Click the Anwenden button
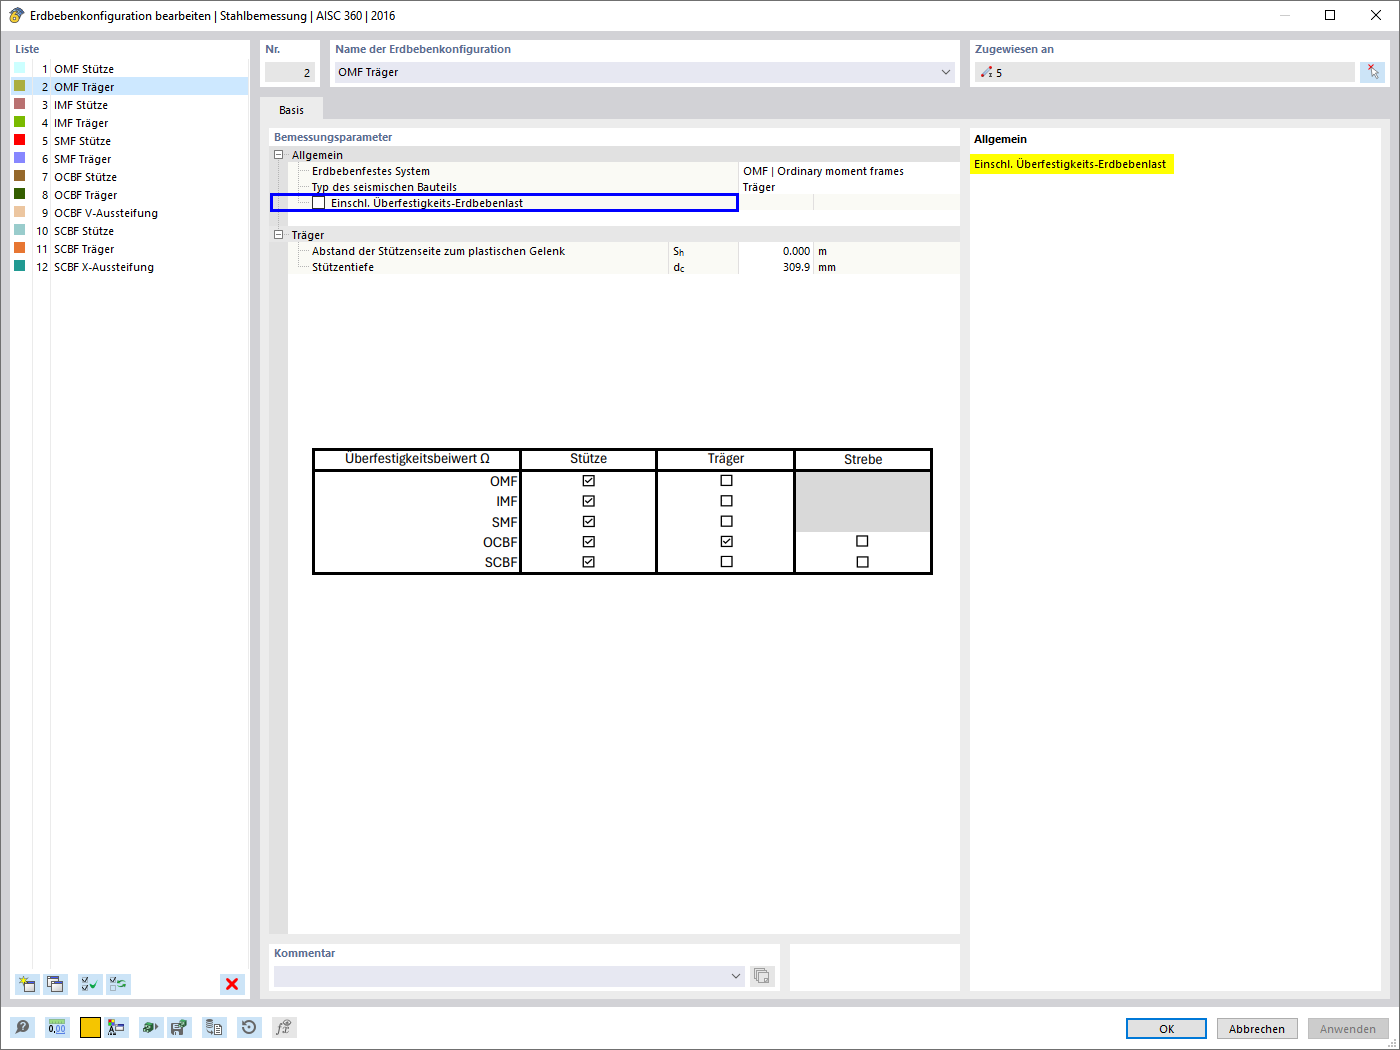This screenshot has width=1400, height=1050. [x=1348, y=1028]
